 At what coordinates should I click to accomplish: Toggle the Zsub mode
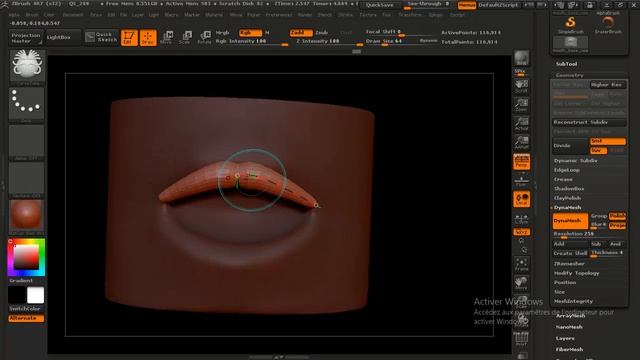point(322,33)
